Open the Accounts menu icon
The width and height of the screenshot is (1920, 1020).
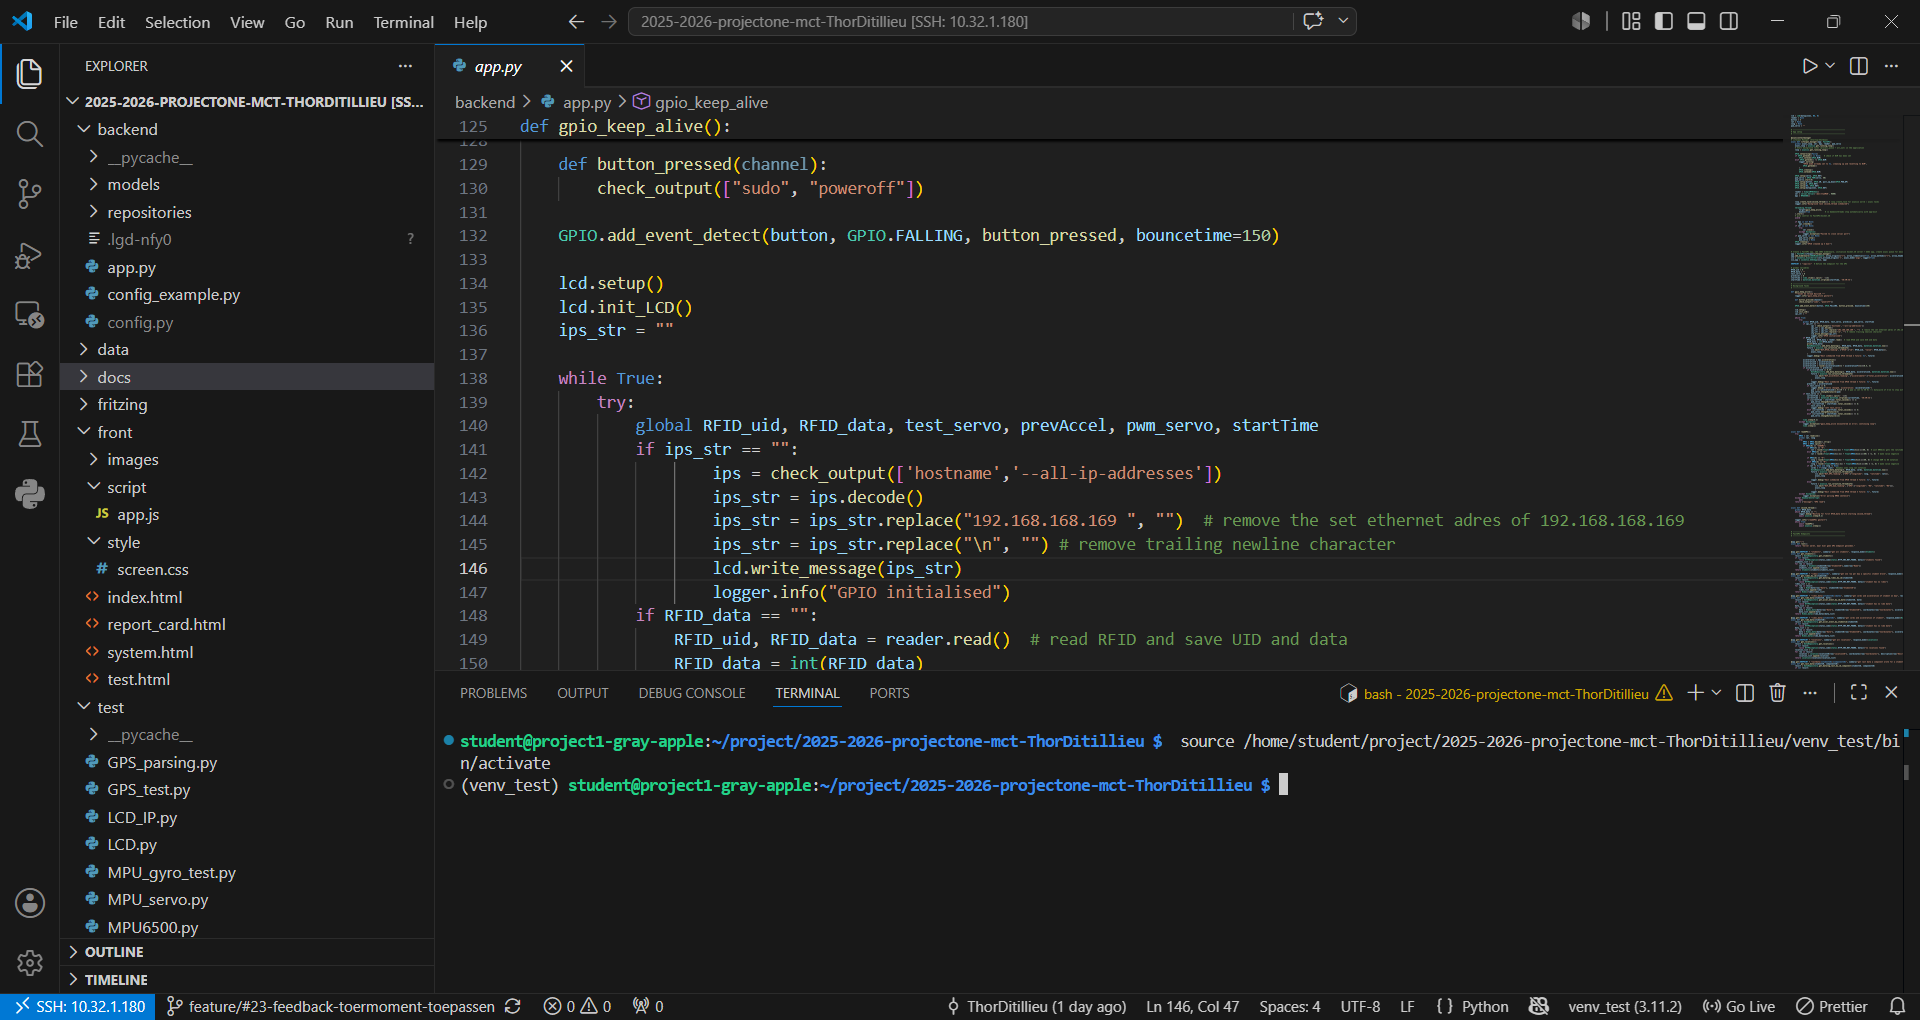coord(29,903)
